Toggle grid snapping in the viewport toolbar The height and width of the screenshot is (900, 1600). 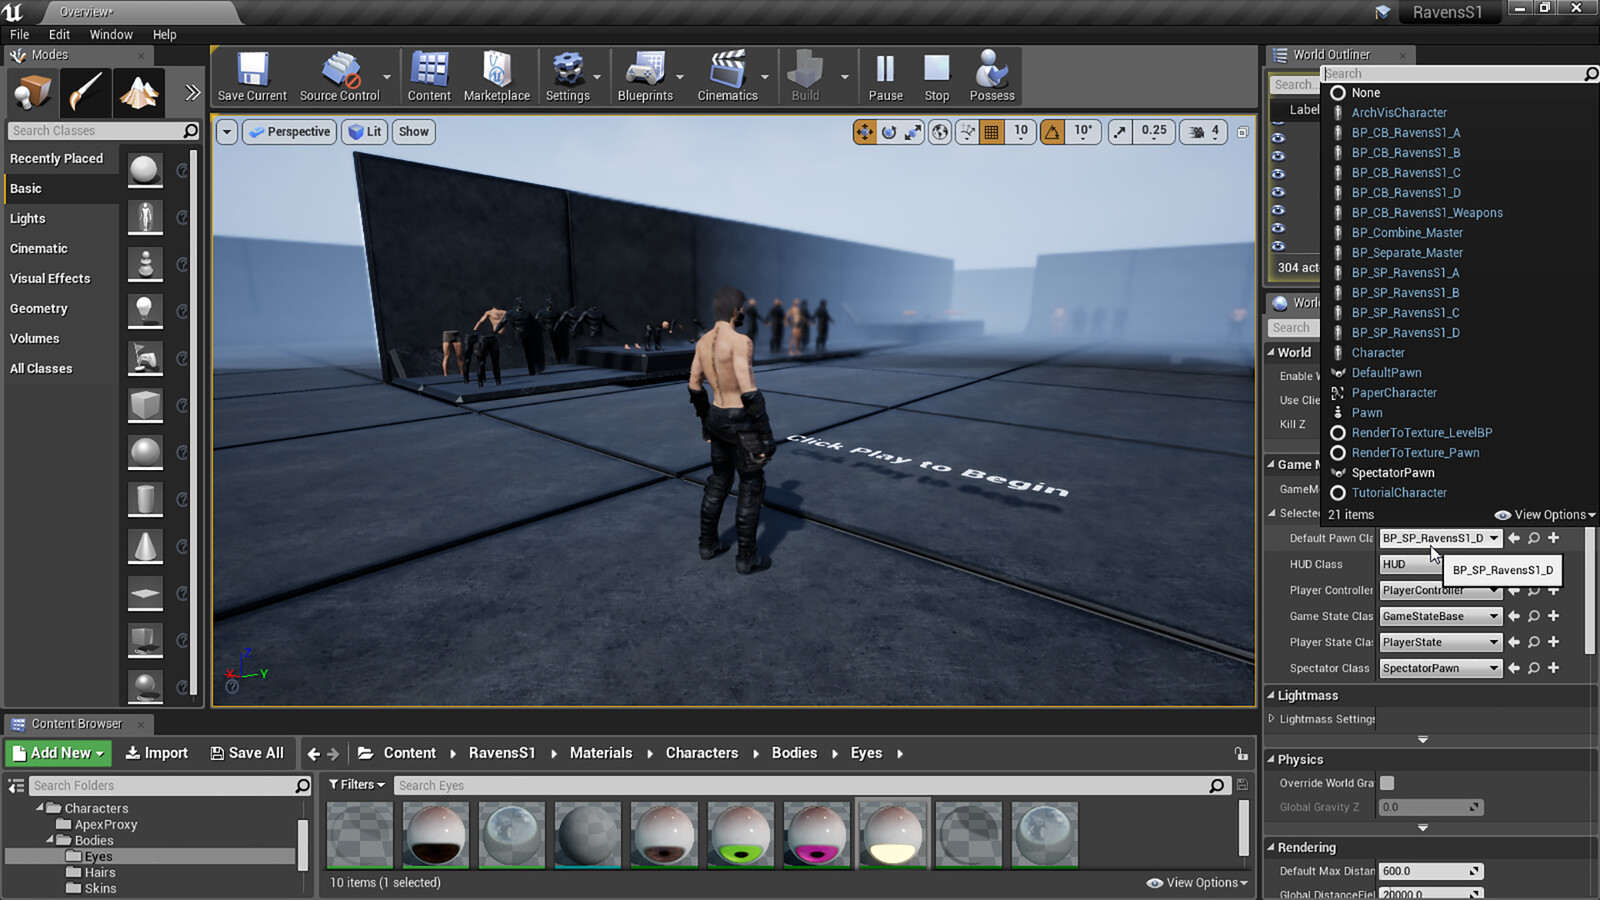coord(991,132)
